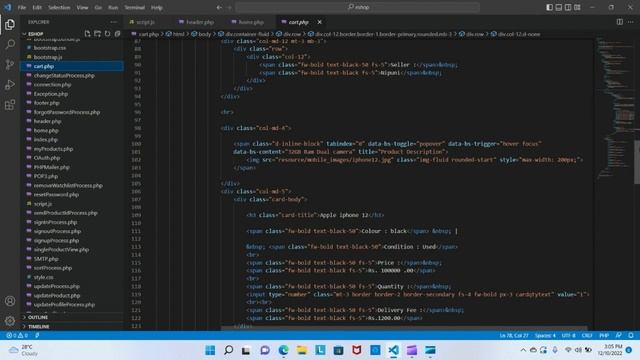640x360 pixels.
Task: Switch to the script.js tab
Action: click(x=145, y=22)
